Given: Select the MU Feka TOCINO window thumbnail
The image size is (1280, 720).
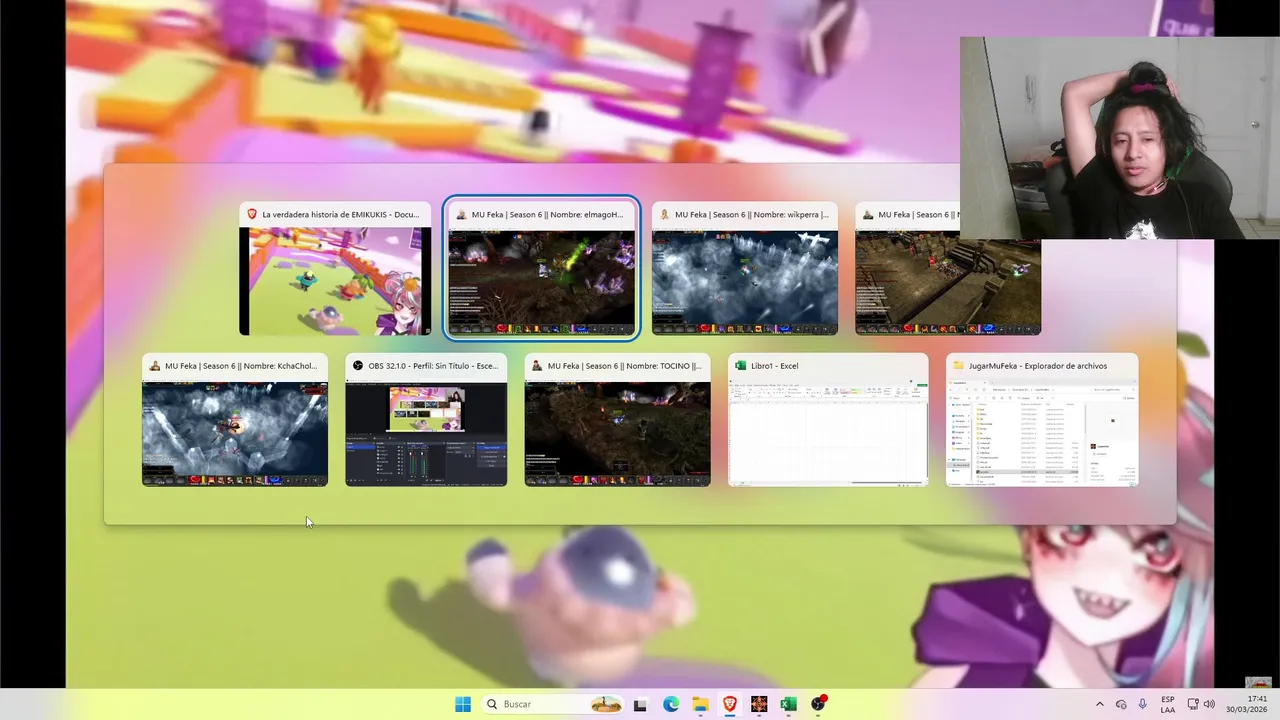Looking at the screenshot, I should pos(617,420).
